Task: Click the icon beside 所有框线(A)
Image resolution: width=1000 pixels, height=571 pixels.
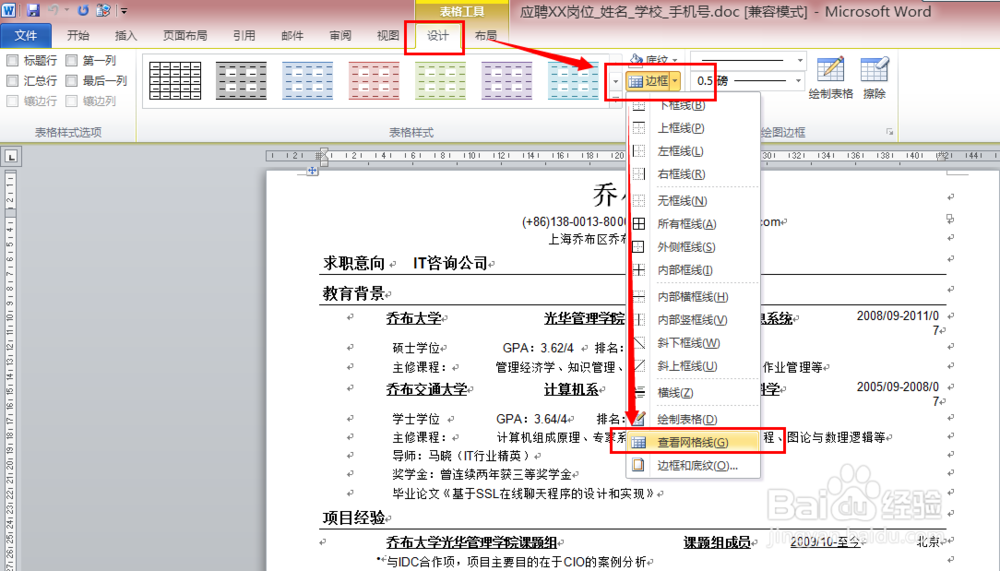Action: click(x=638, y=224)
